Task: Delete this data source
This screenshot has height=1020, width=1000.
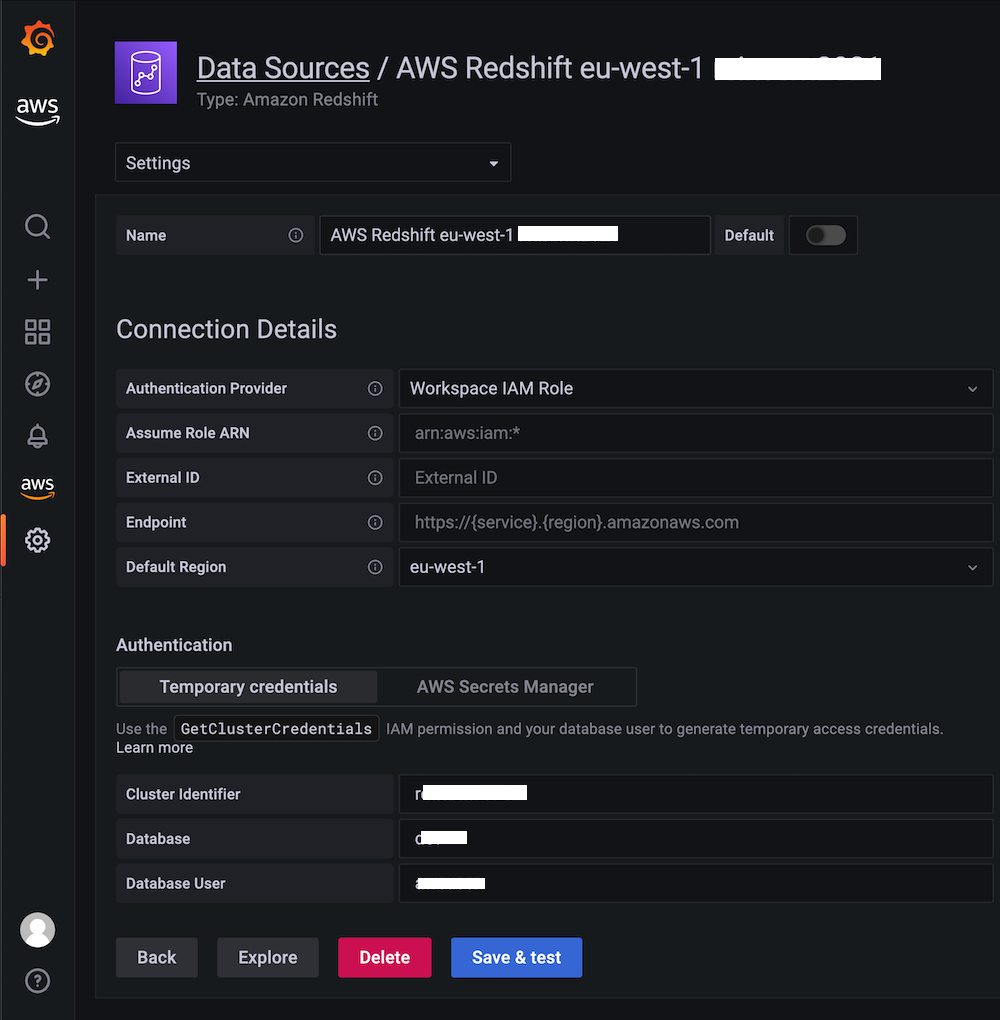Action: (385, 958)
